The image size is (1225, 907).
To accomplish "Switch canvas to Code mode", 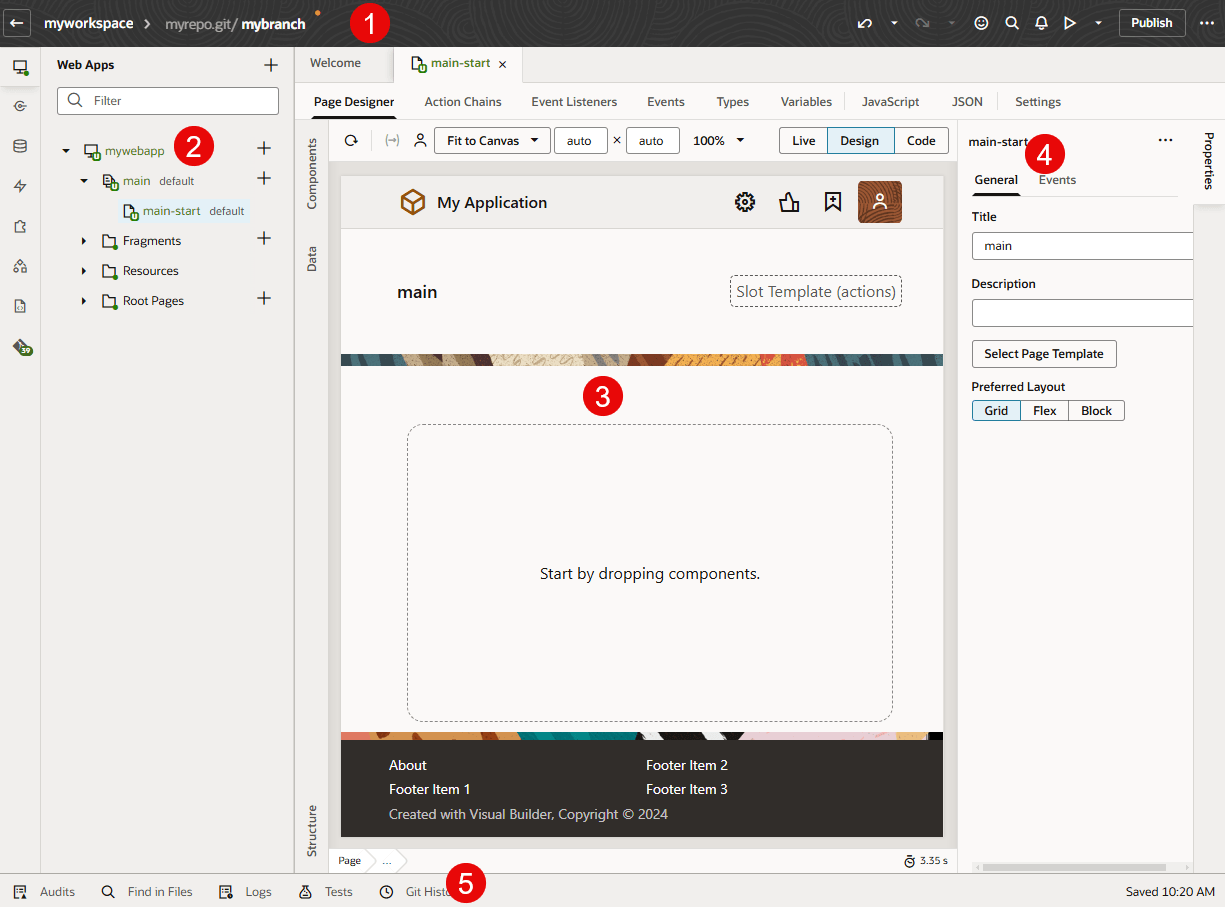I will tap(921, 140).
